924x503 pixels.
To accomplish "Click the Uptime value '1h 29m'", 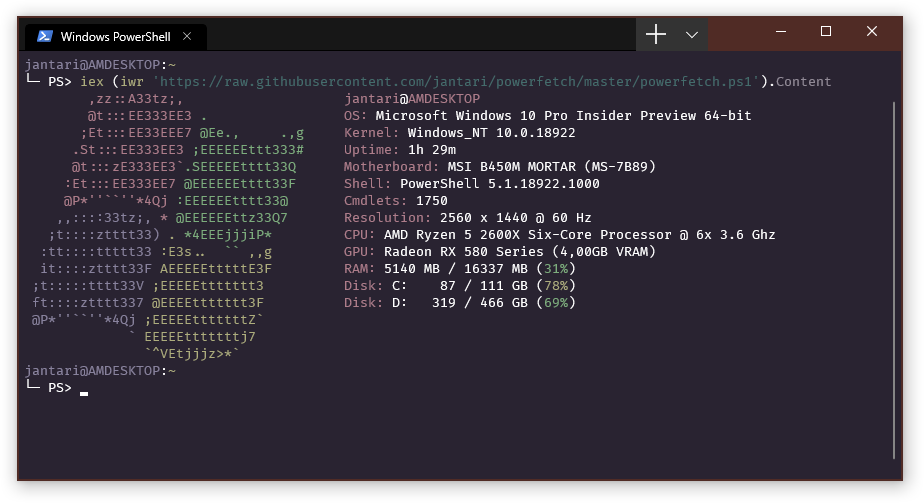I will click(432, 150).
